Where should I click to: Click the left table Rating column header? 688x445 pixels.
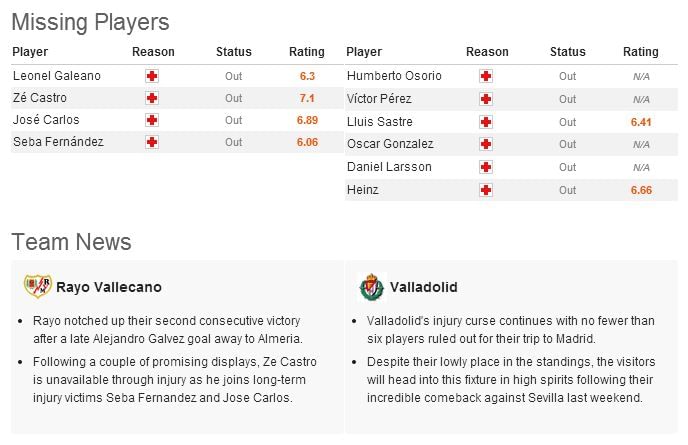click(x=307, y=52)
